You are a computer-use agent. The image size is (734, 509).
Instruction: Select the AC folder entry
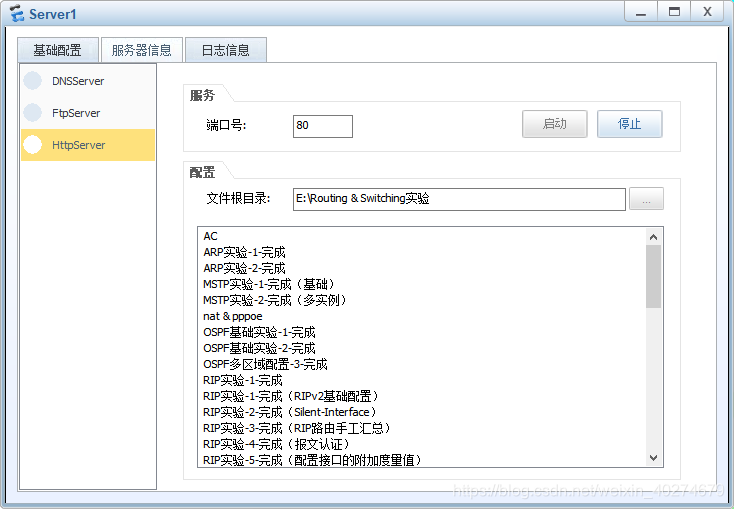pyautogui.click(x=211, y=236)
